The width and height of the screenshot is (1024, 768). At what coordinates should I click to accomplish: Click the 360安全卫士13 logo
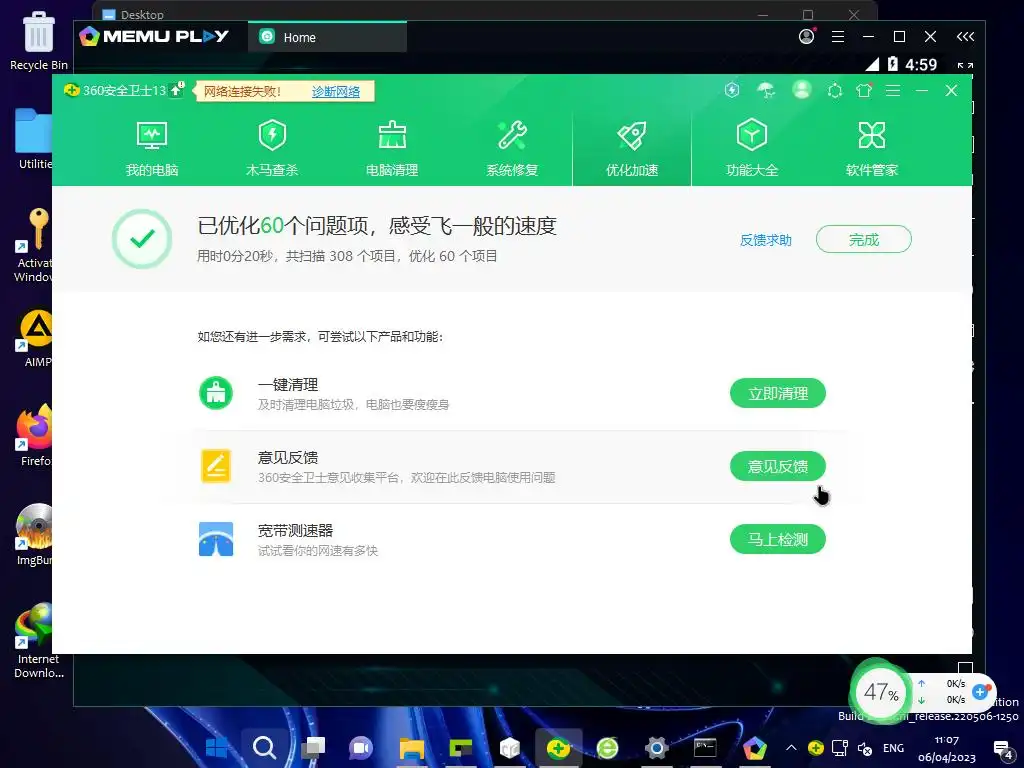coord(116,90)
